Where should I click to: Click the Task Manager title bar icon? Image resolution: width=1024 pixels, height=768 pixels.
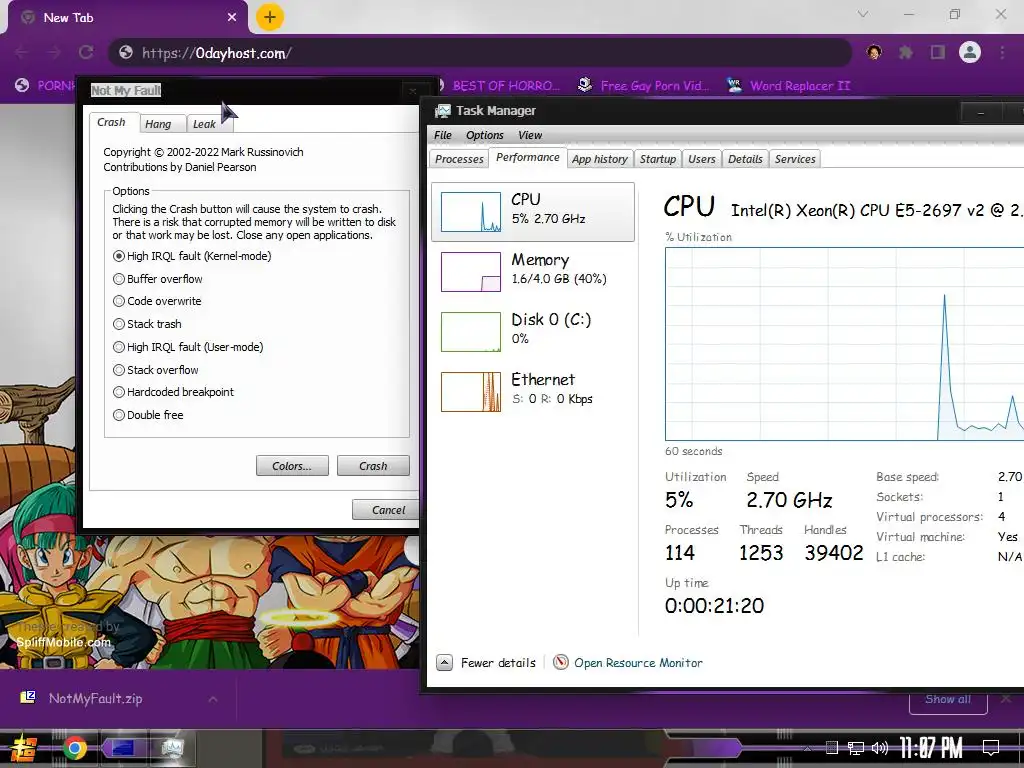(x=443, y=111)
